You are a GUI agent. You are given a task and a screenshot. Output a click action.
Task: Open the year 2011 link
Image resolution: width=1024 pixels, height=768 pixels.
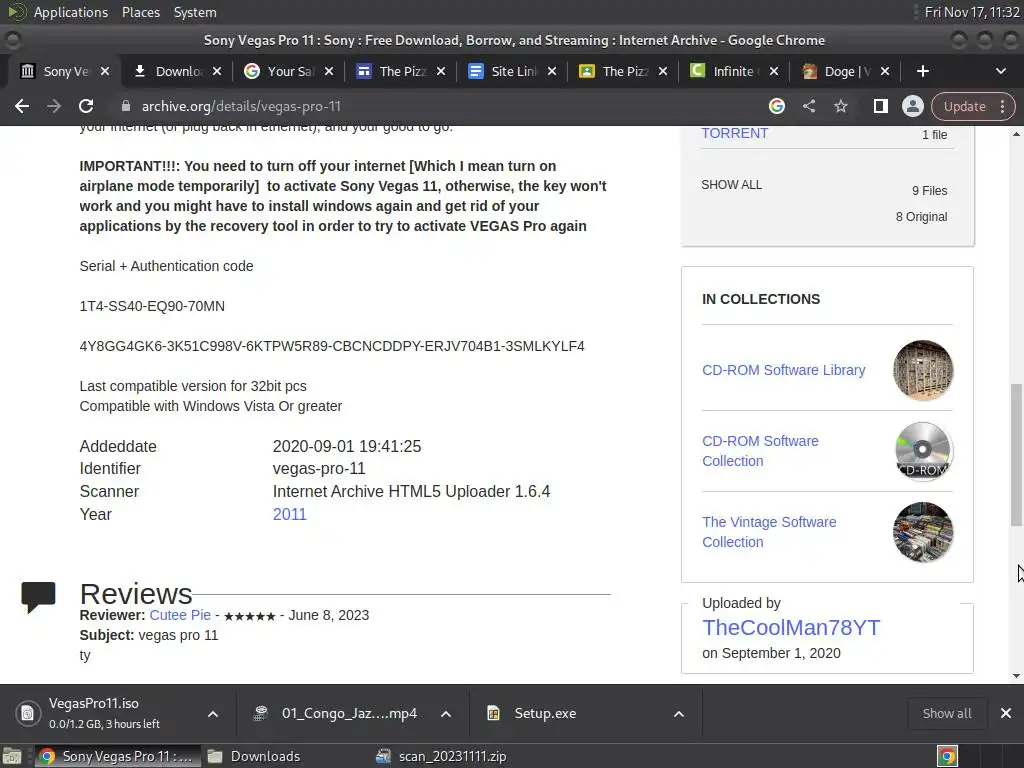(x=289, y=515)
